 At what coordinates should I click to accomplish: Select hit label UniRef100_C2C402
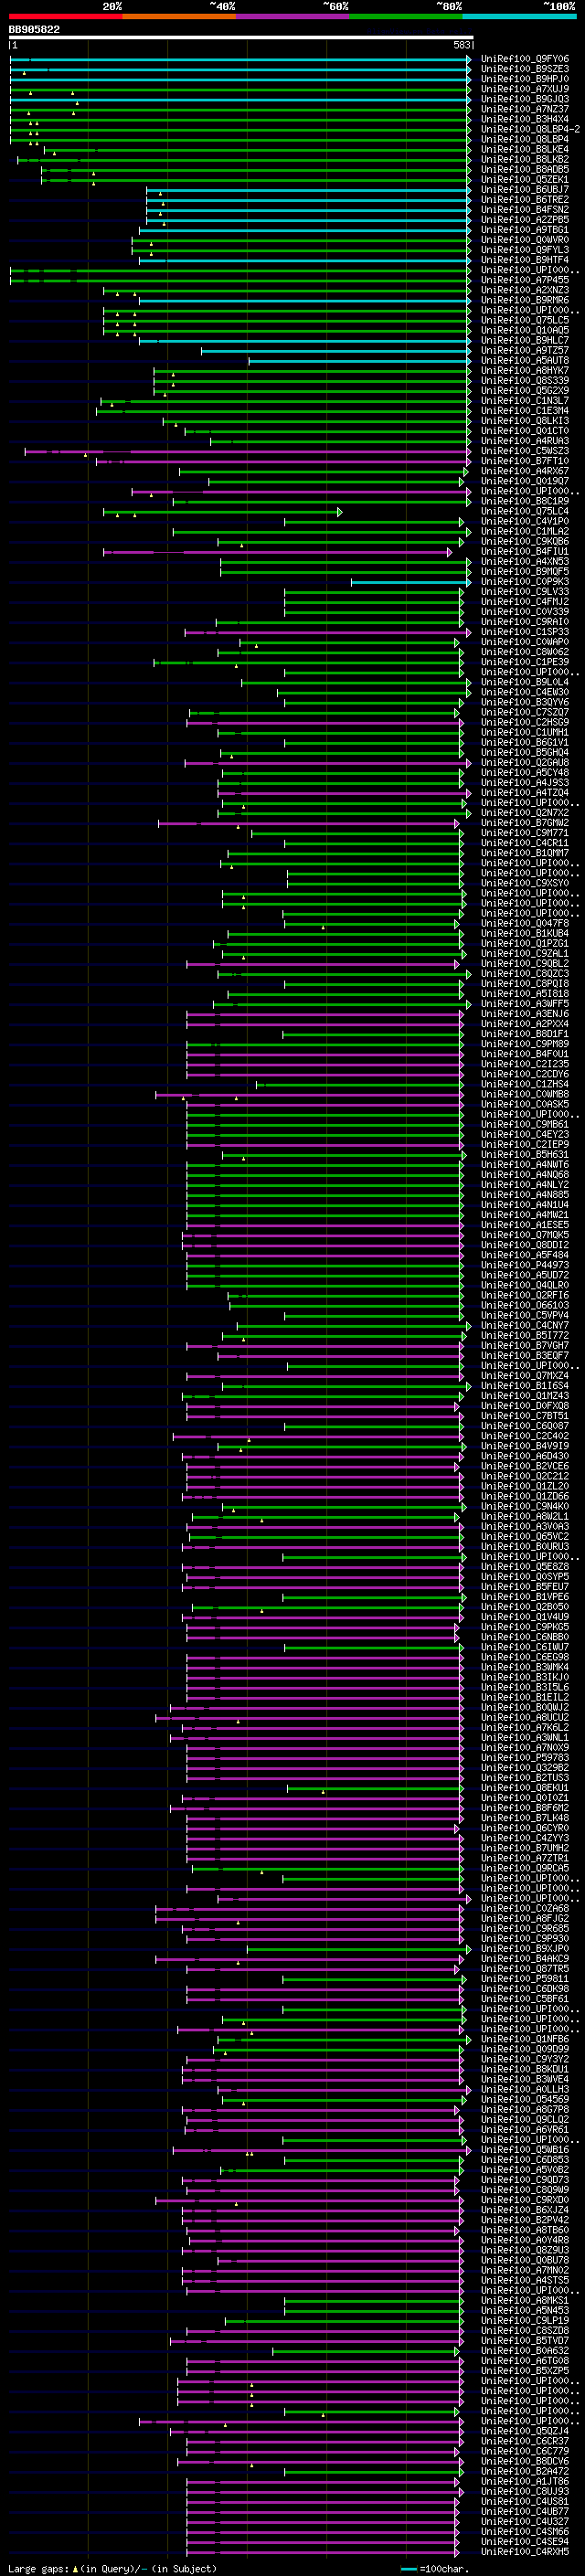(x=524, y=1436)
